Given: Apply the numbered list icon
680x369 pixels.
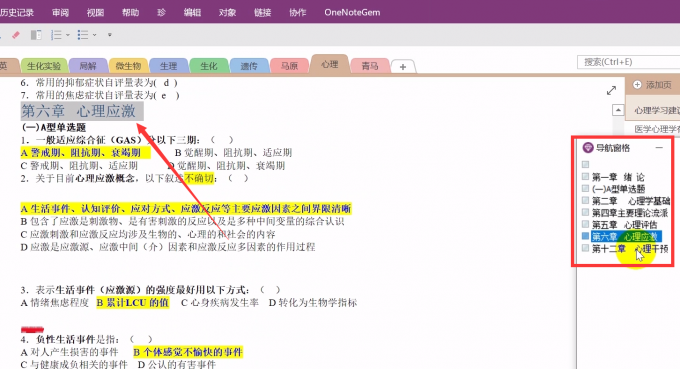Looking at the screenshot, I should pos(56,35).
